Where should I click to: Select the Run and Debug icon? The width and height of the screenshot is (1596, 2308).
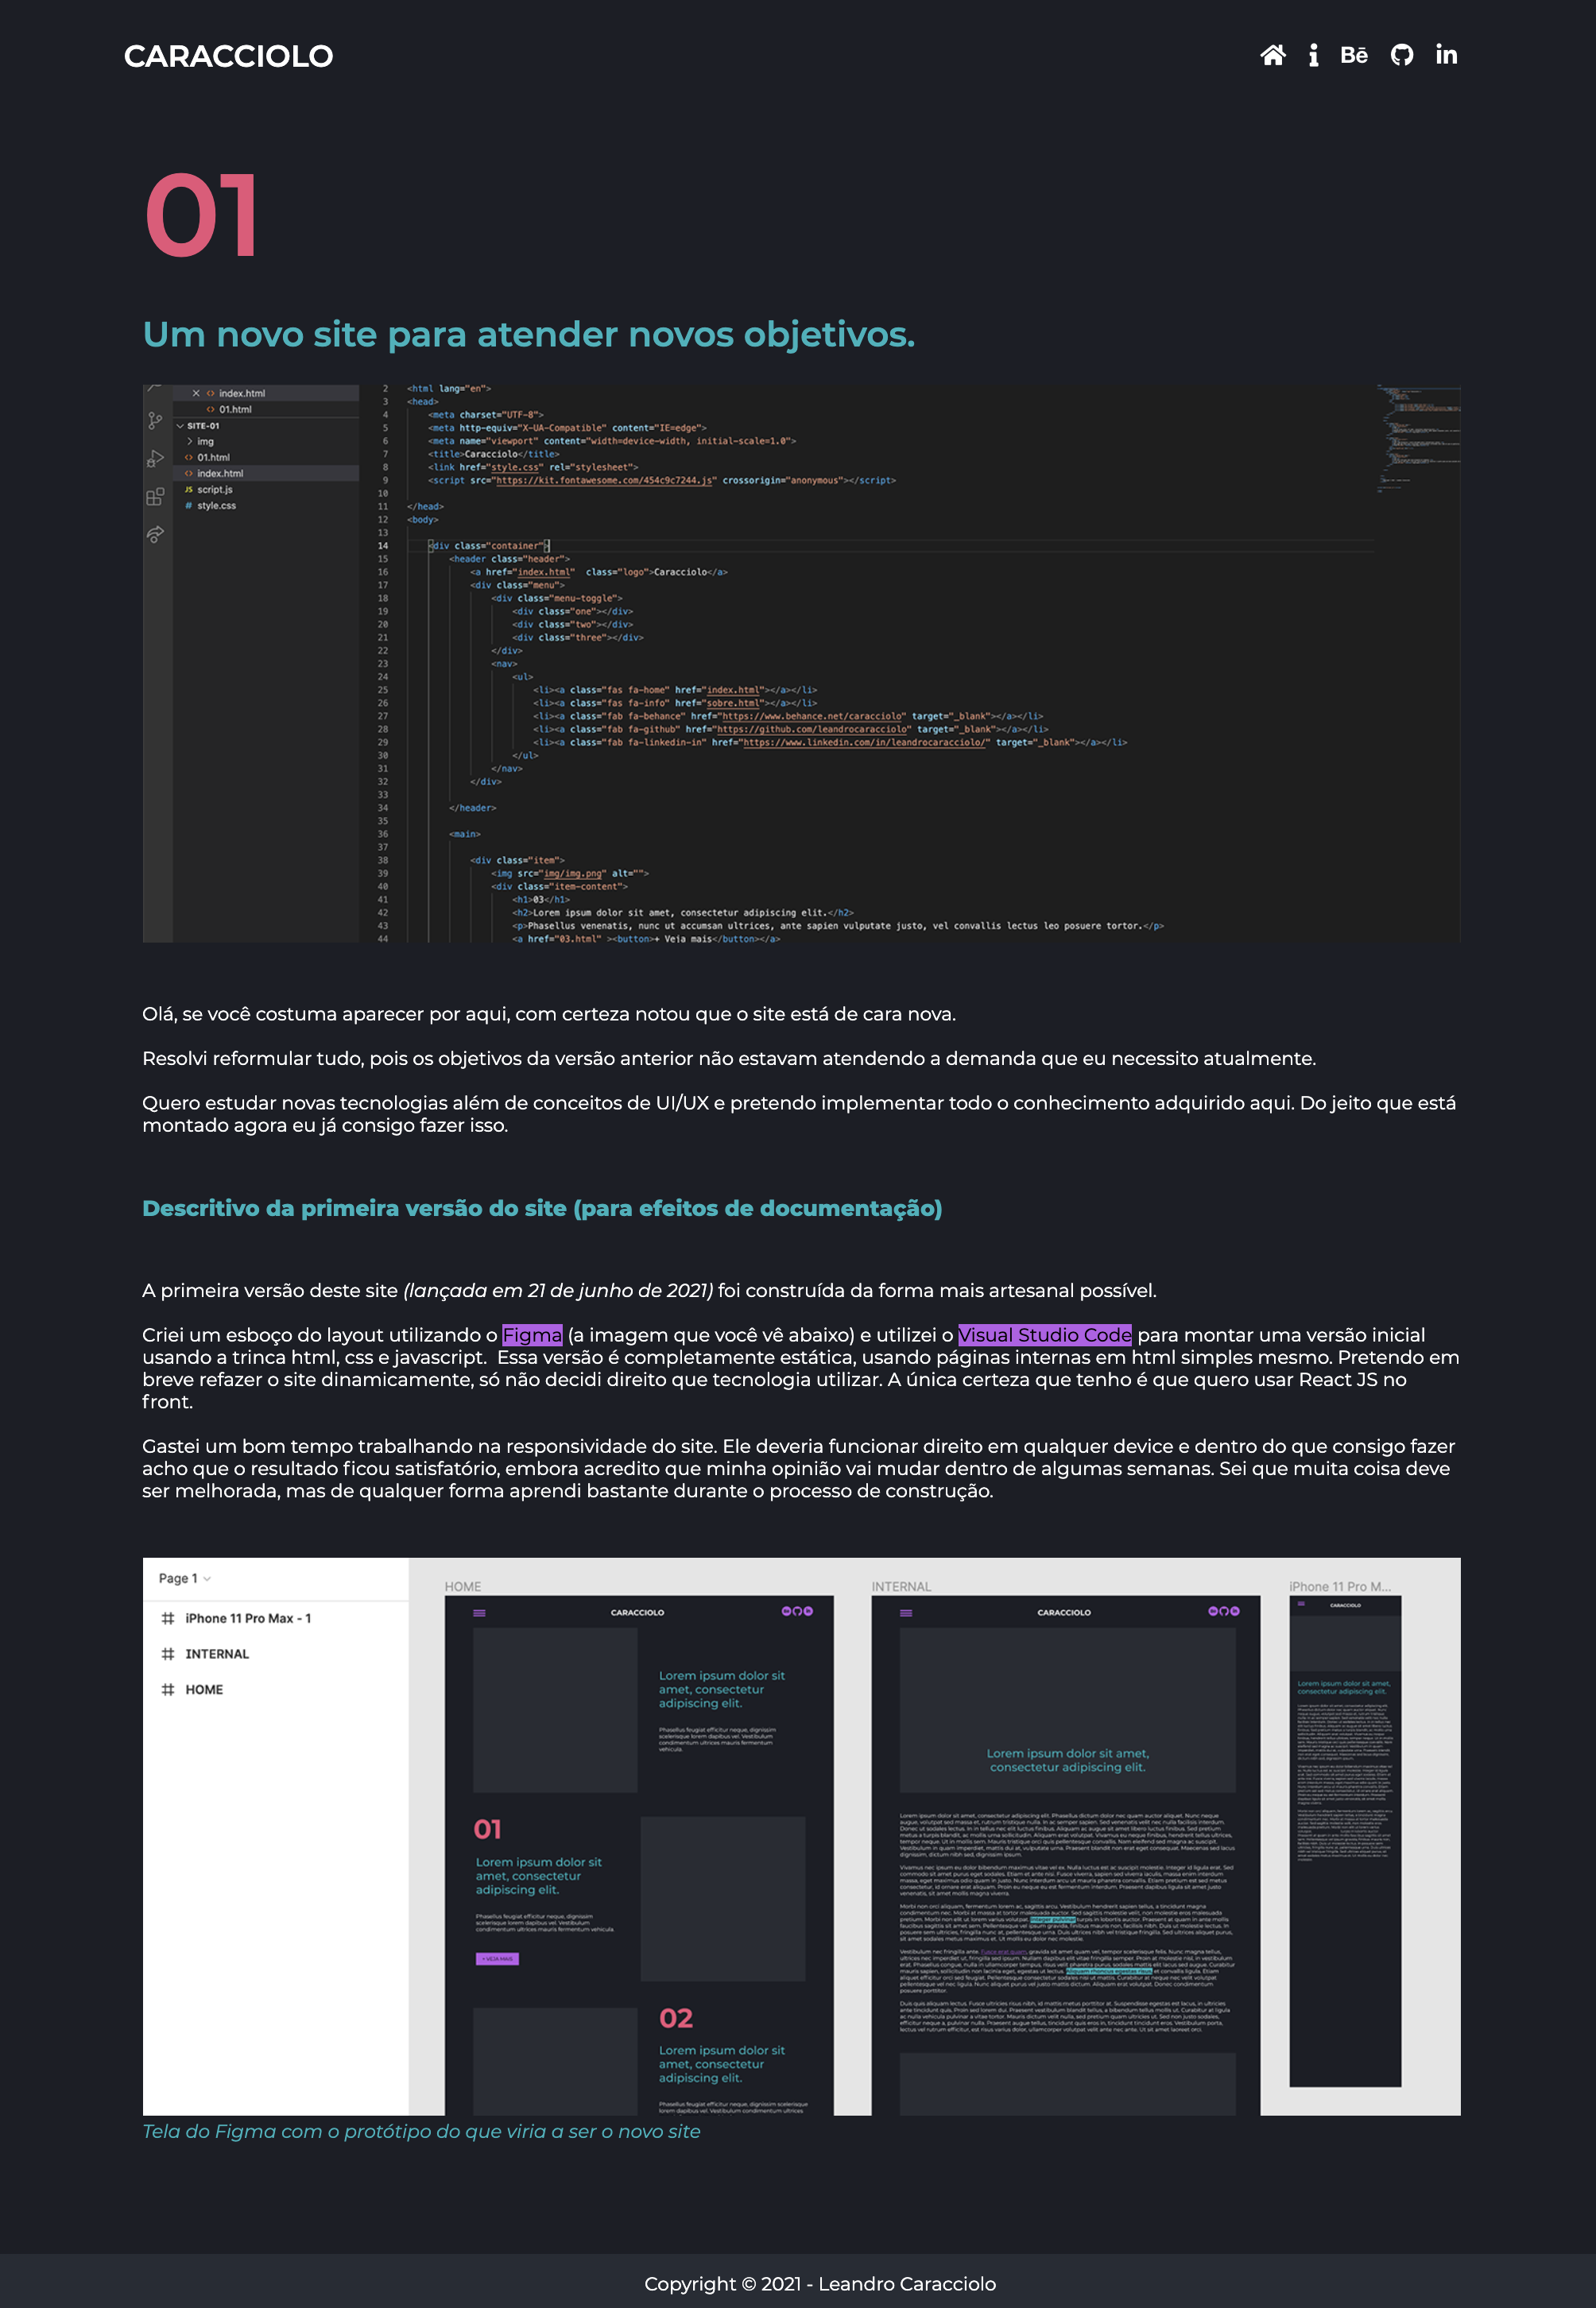(x=156, y=458)
